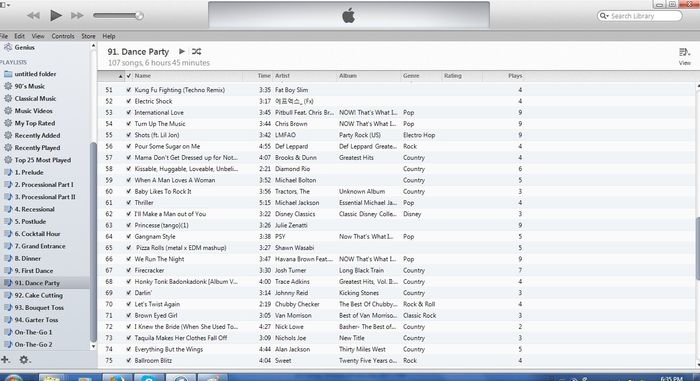The width and height of the screenshot is (700, 381).
Task: Select the 93. Bouquet Toss playlist
Action: click(39, 308)
